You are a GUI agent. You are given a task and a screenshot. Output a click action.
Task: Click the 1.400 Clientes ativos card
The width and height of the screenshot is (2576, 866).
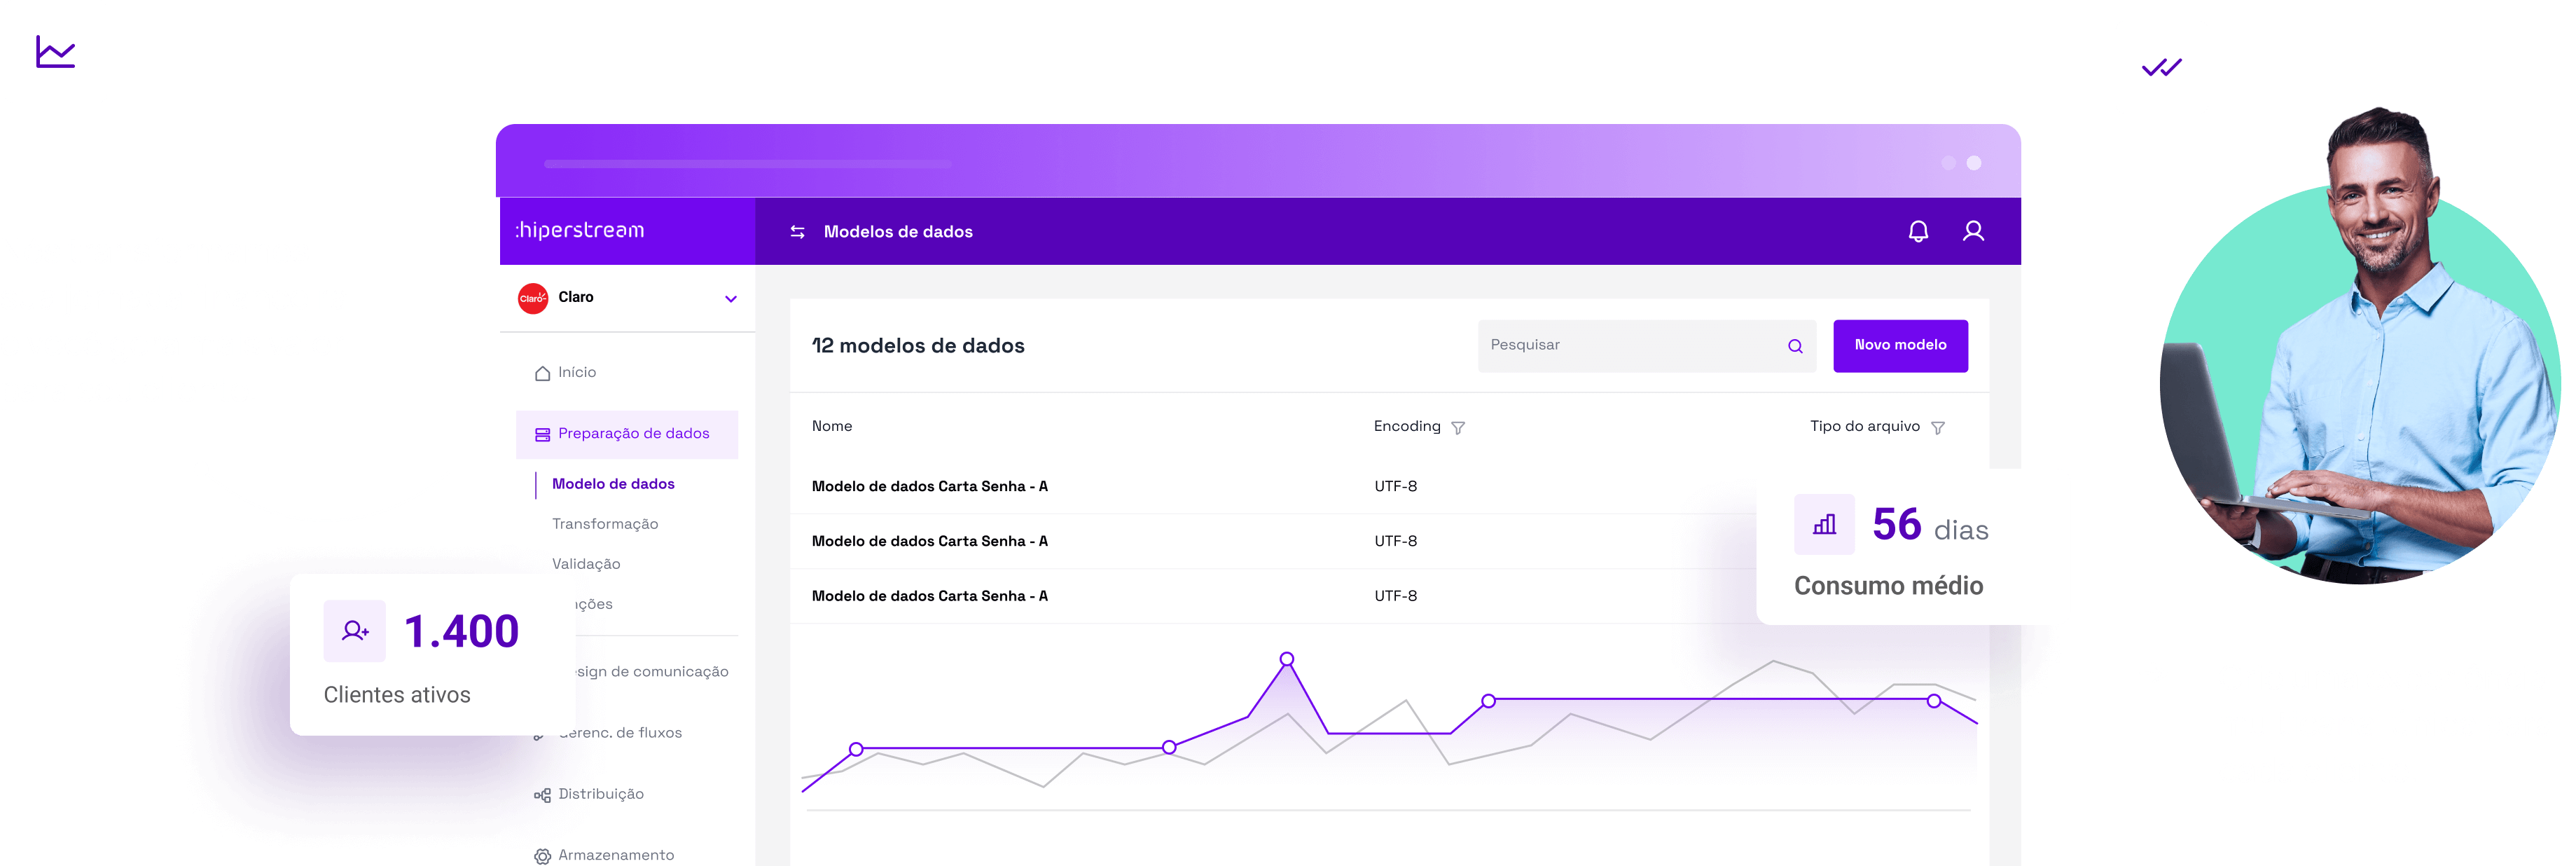(433, 655)
